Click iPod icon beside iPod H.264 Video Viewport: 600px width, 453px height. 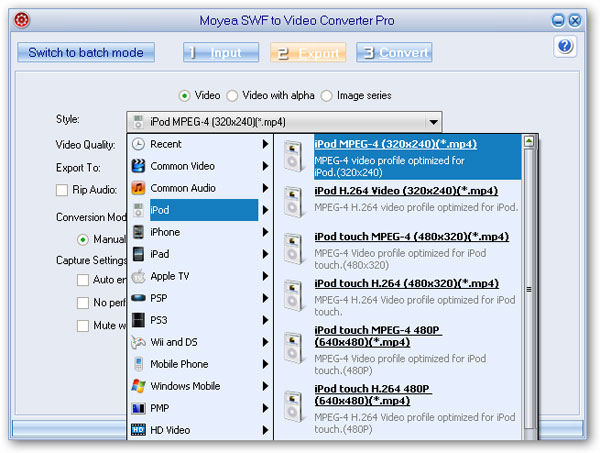pos(293,202)
